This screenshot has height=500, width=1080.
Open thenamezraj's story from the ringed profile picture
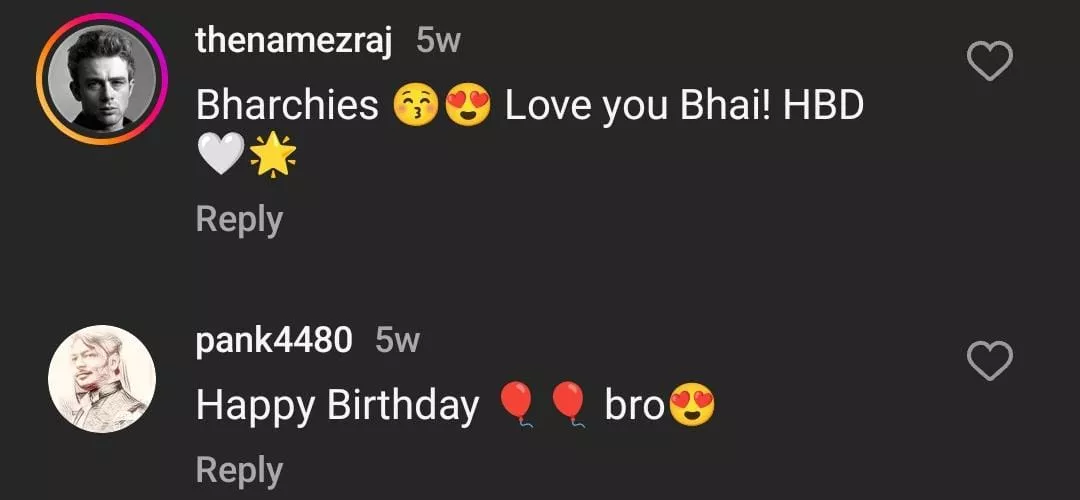102,79
